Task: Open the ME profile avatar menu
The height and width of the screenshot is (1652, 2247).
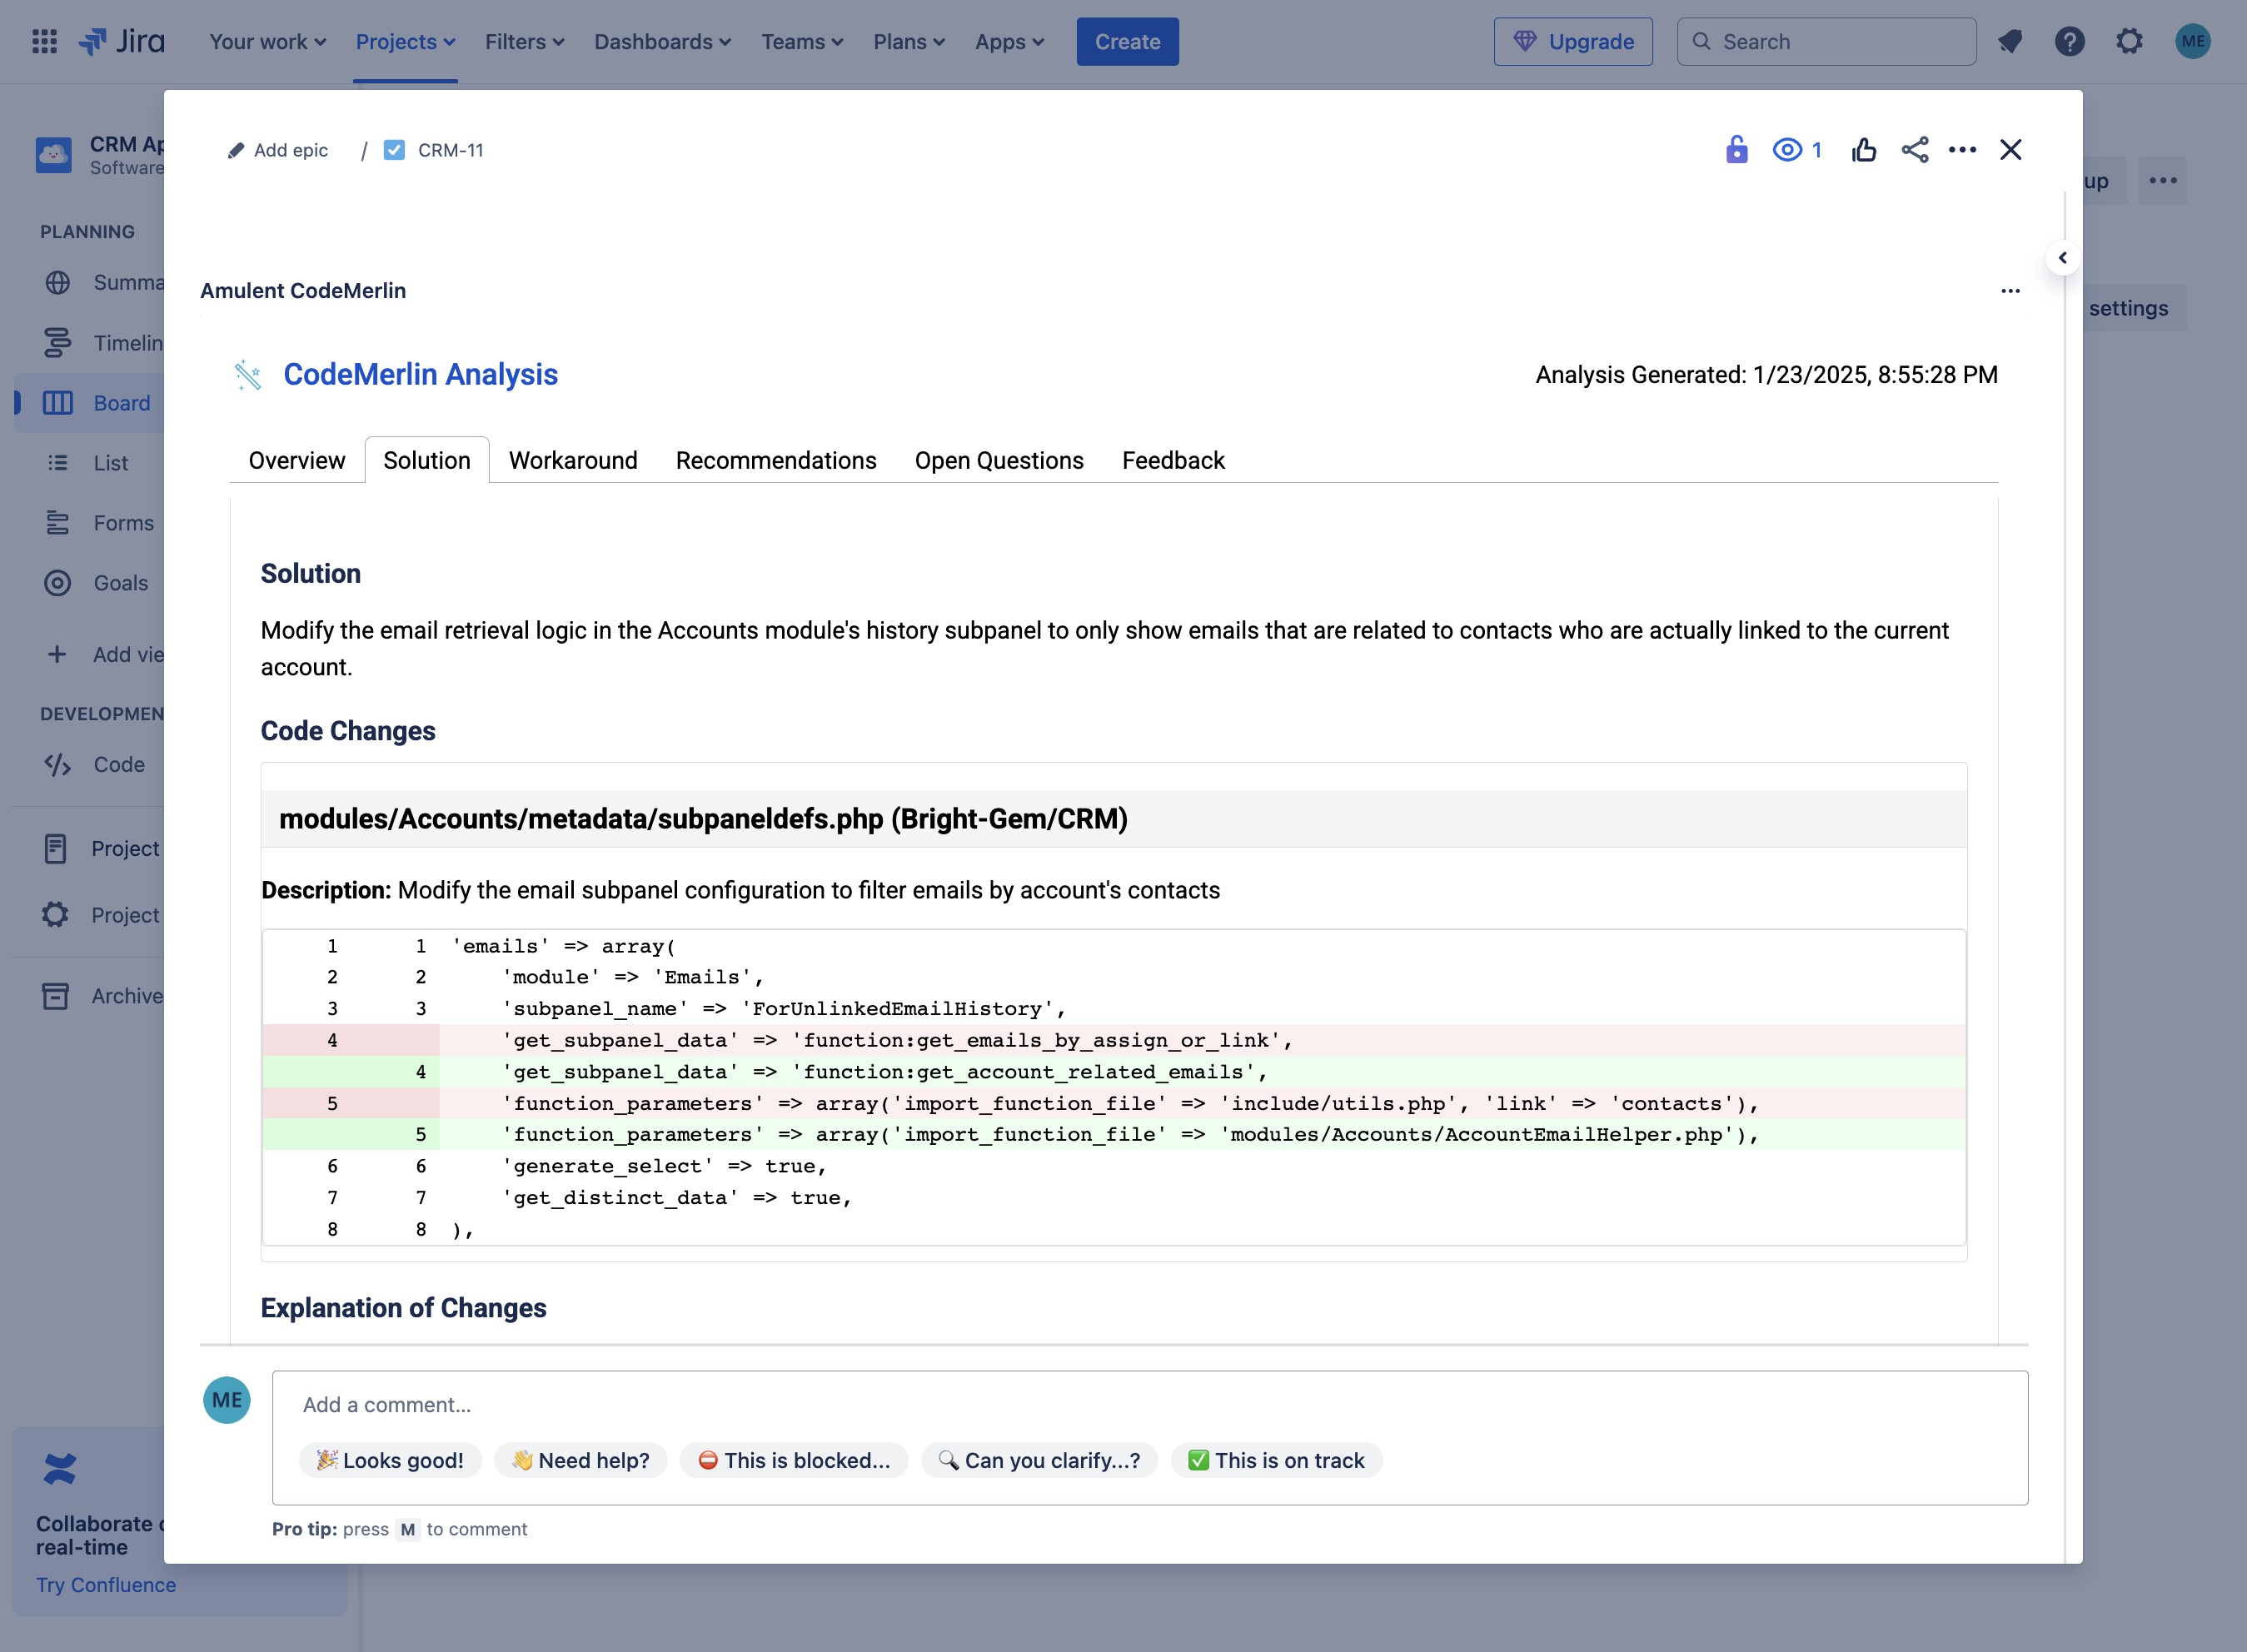Action: click(x=2193, y=42)
